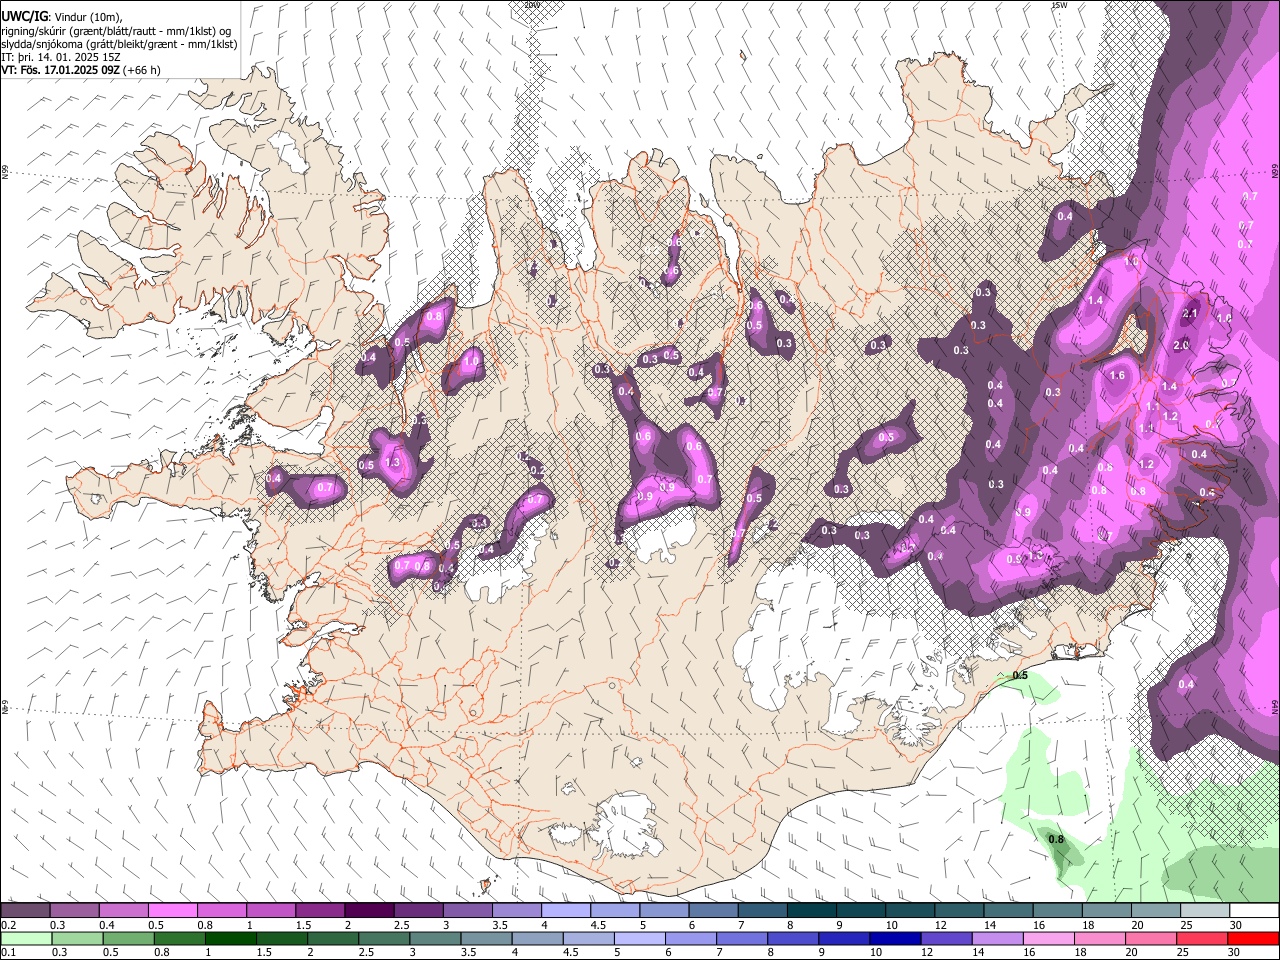The image size is (1280, 960).
Task: Click the lower legend swatch labeled 0.1
Action: pos(26,938)
